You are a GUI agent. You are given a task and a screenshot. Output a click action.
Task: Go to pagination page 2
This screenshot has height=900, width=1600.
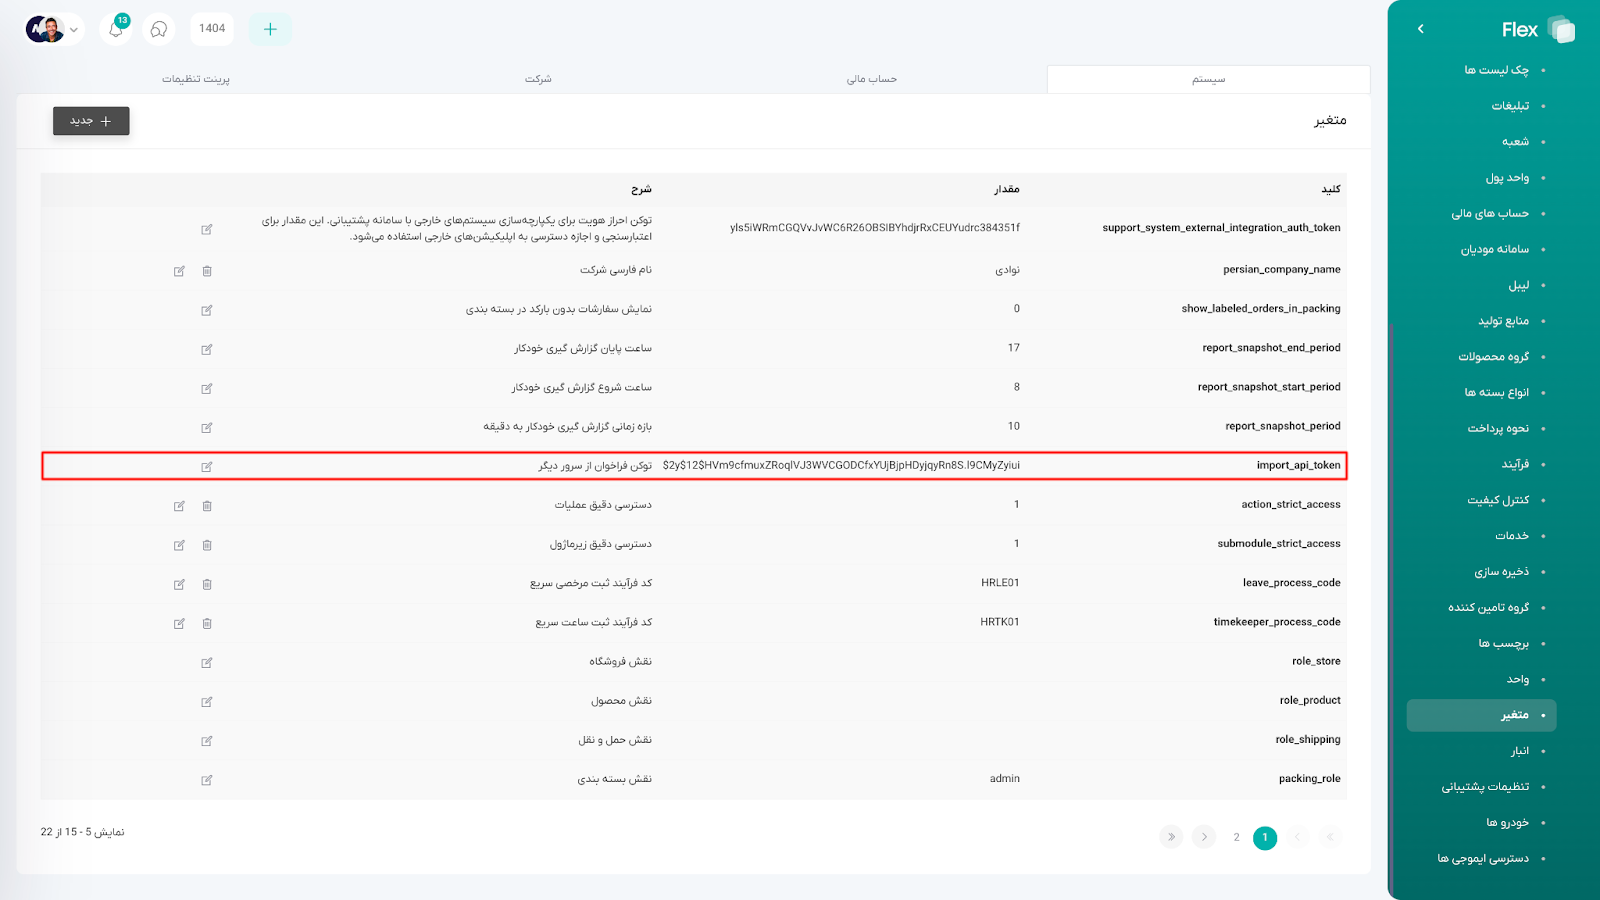[x=1236, y=837]
